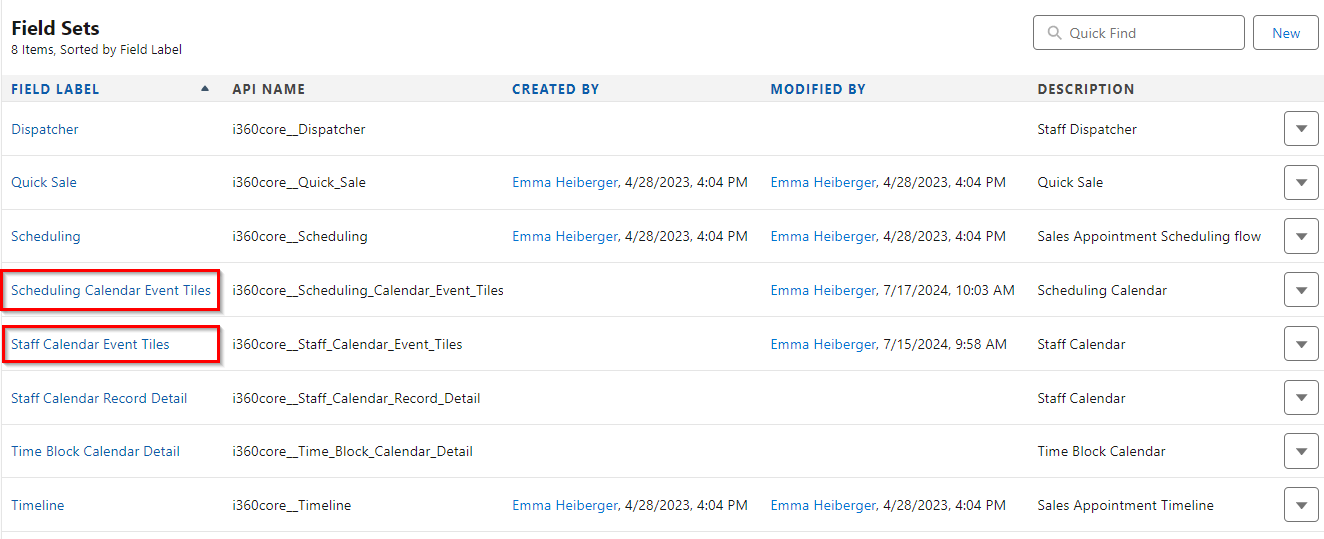1324x539 pixels.
Task: Focus the Quick Find search box
Action: (1139, 33)
